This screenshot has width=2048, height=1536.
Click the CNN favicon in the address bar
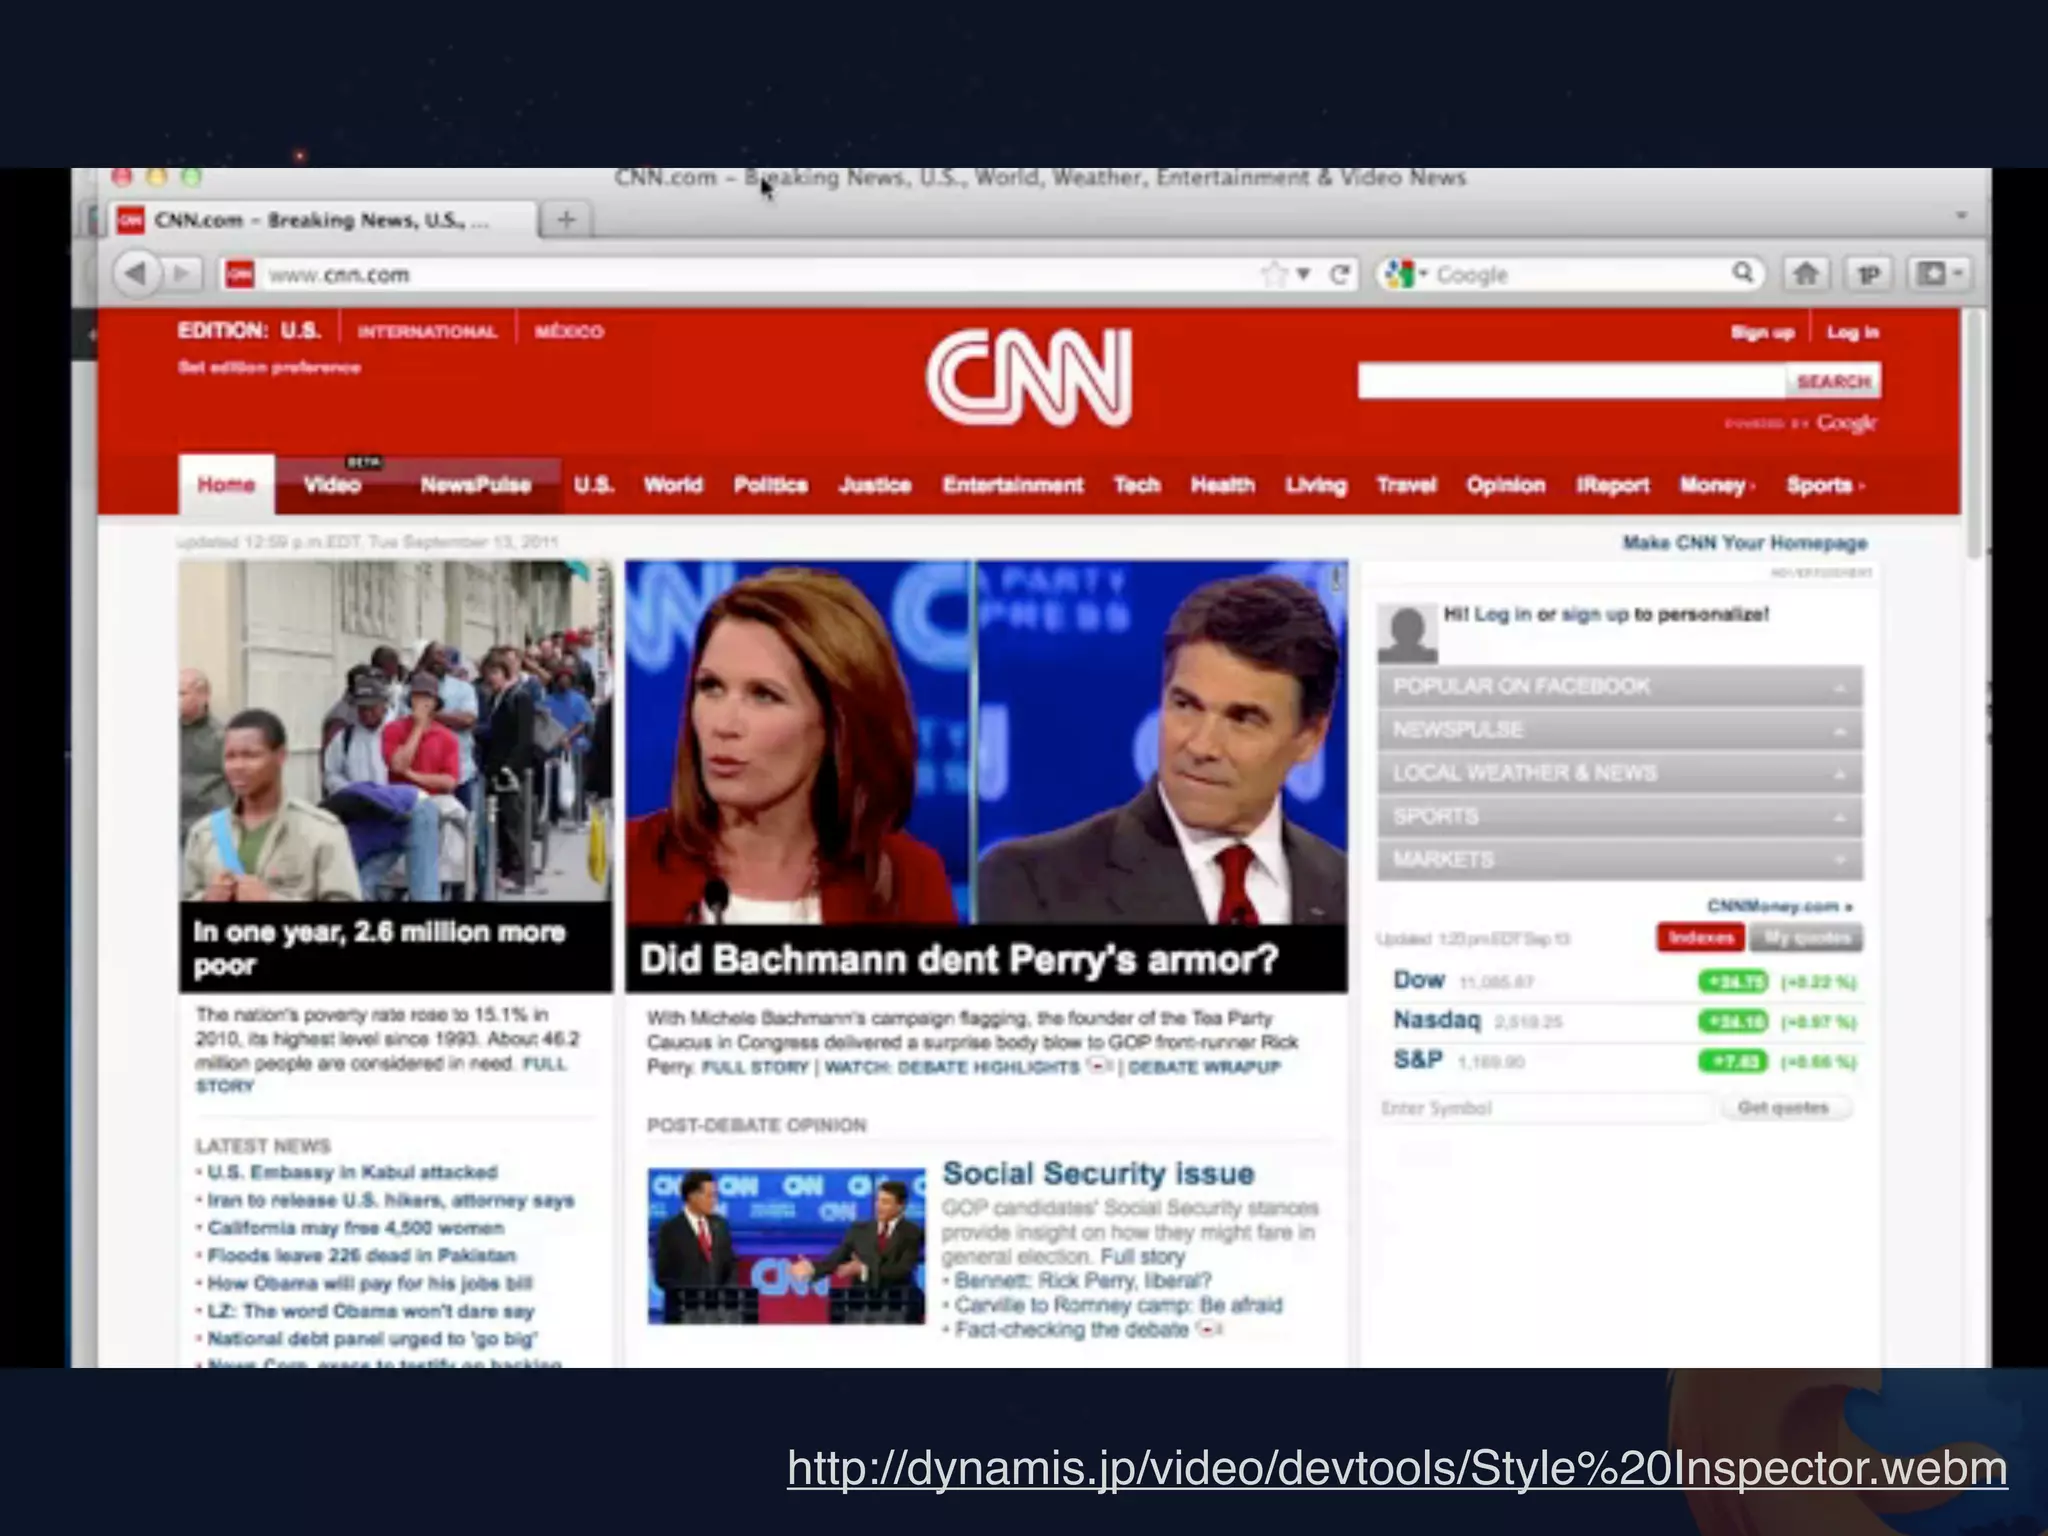coord(240,274)
